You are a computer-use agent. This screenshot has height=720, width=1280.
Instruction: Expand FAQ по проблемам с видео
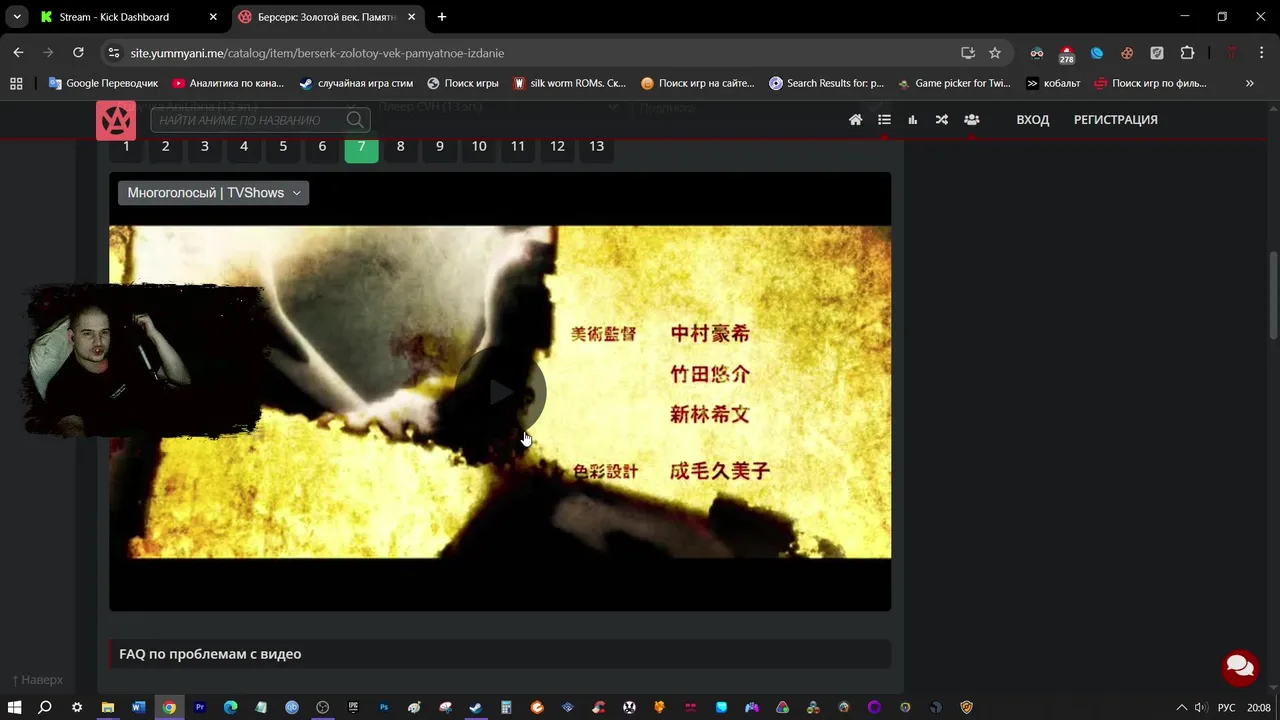[x=500, y=654]
